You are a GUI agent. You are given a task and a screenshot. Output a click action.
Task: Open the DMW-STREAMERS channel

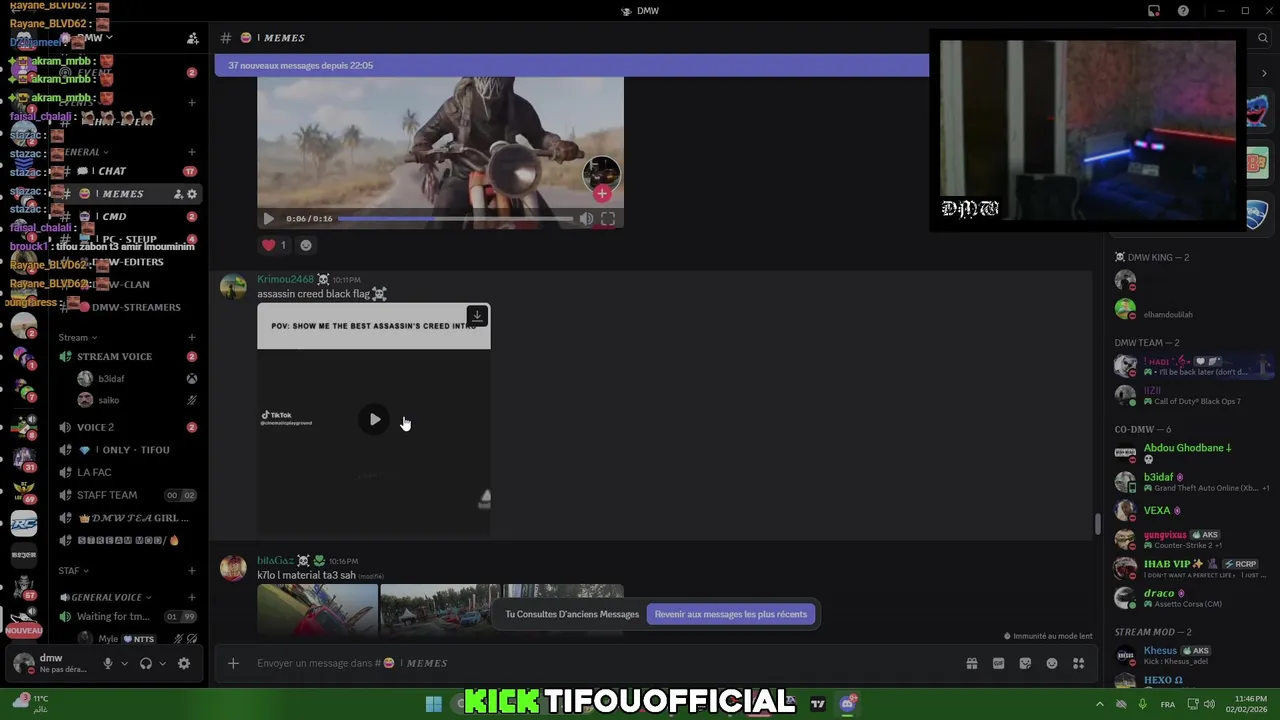[128, 307]
